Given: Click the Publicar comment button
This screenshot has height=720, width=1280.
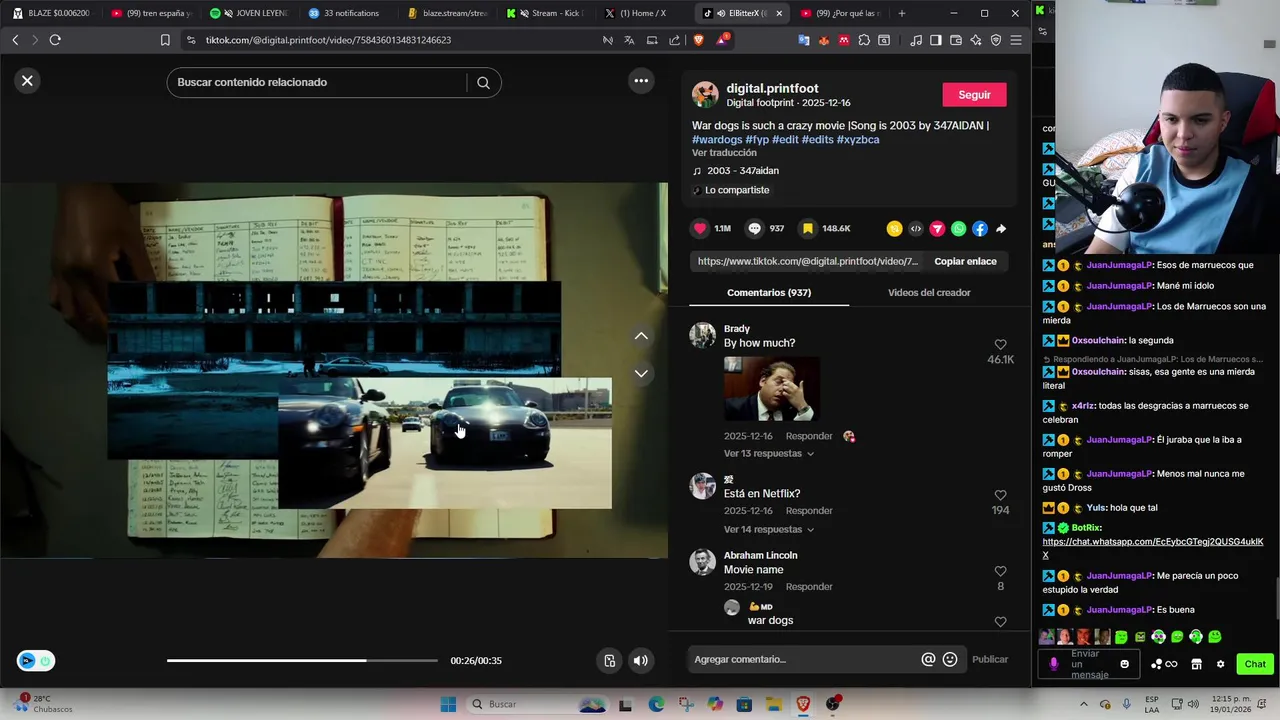Looking at the screenshot, I should [990, 659].
